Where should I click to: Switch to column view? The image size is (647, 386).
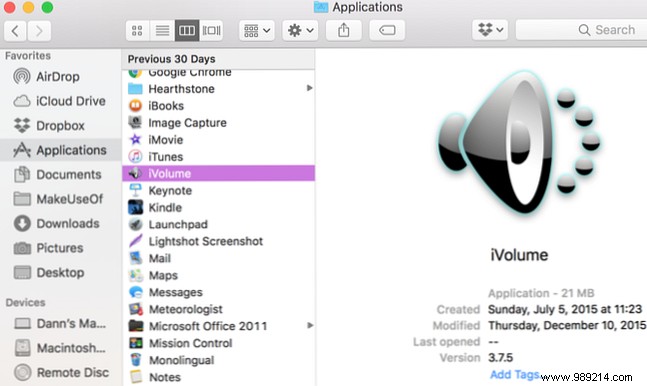coord(187,31)
